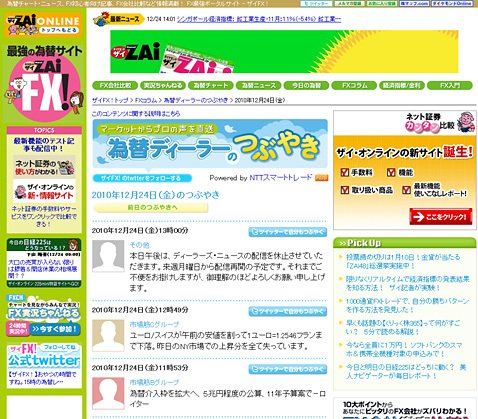Open the PickUp link about くりっく株365
The width and height of the screenshot is (478, 419).
click(403, 327)
